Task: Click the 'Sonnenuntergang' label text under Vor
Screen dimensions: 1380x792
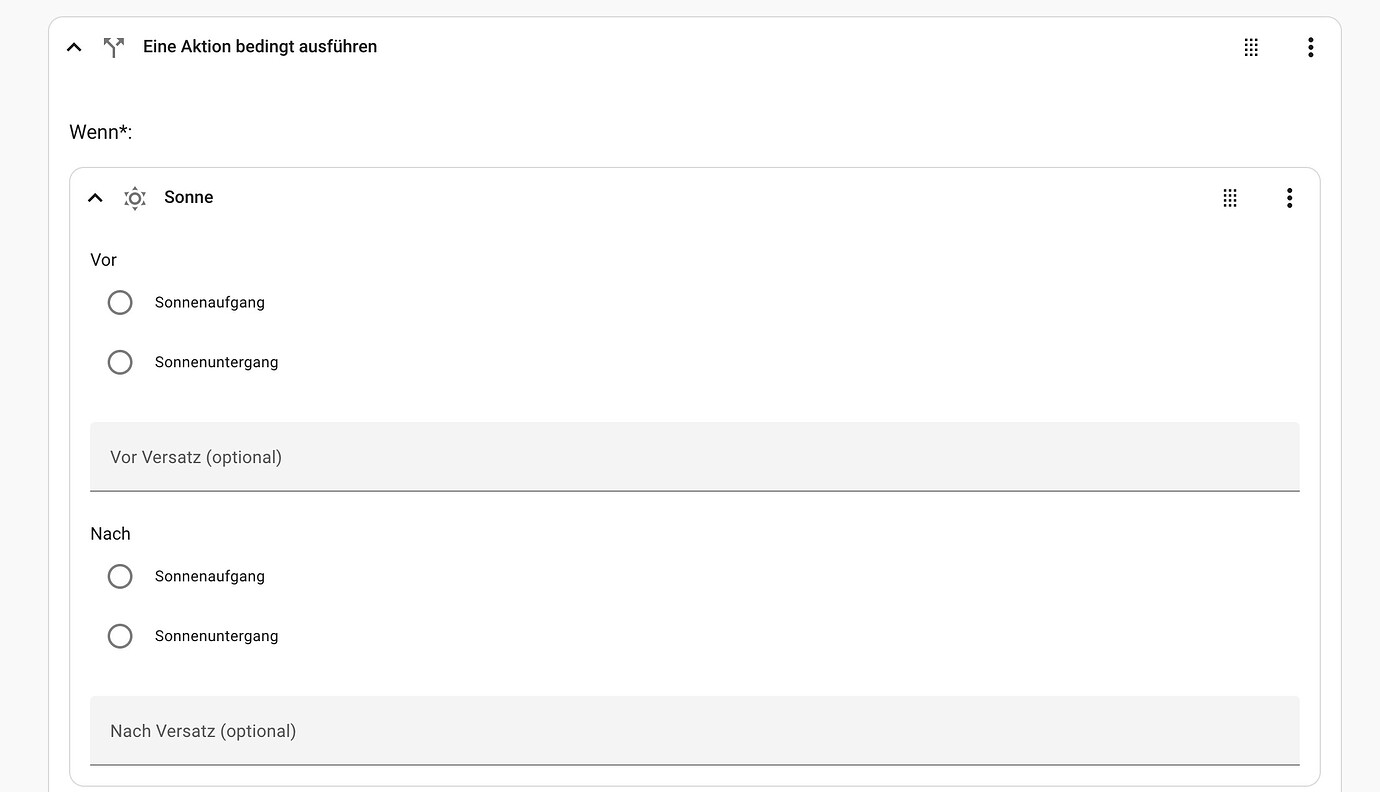Action: tap(217, 362)
